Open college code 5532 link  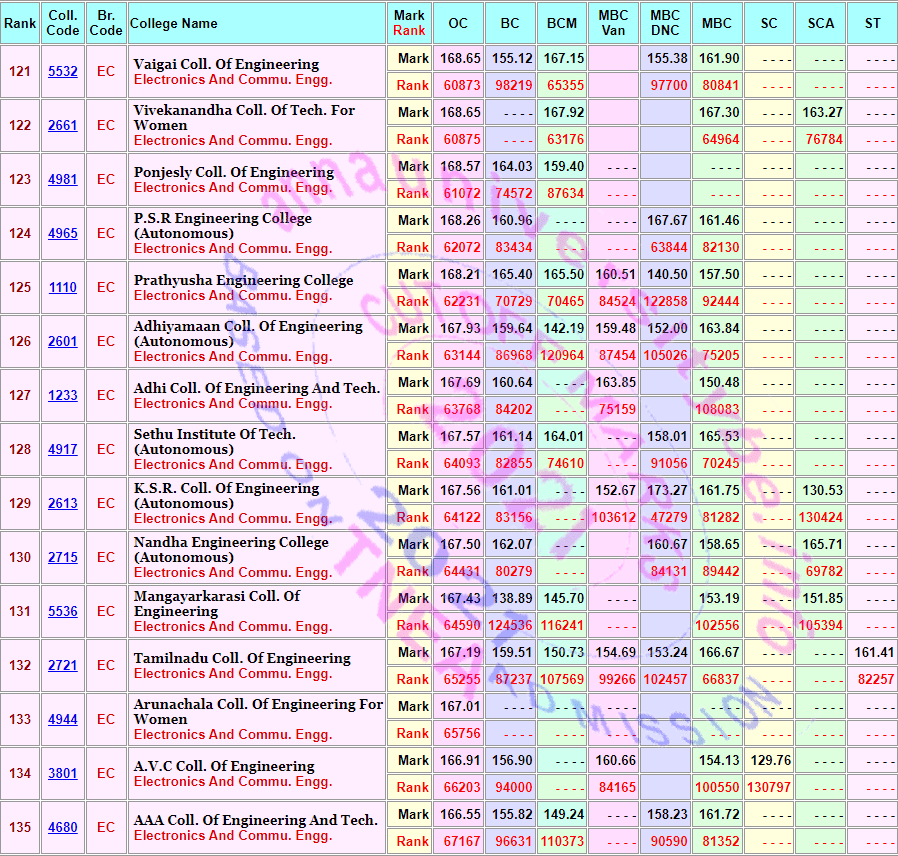(x=62, y=72)
